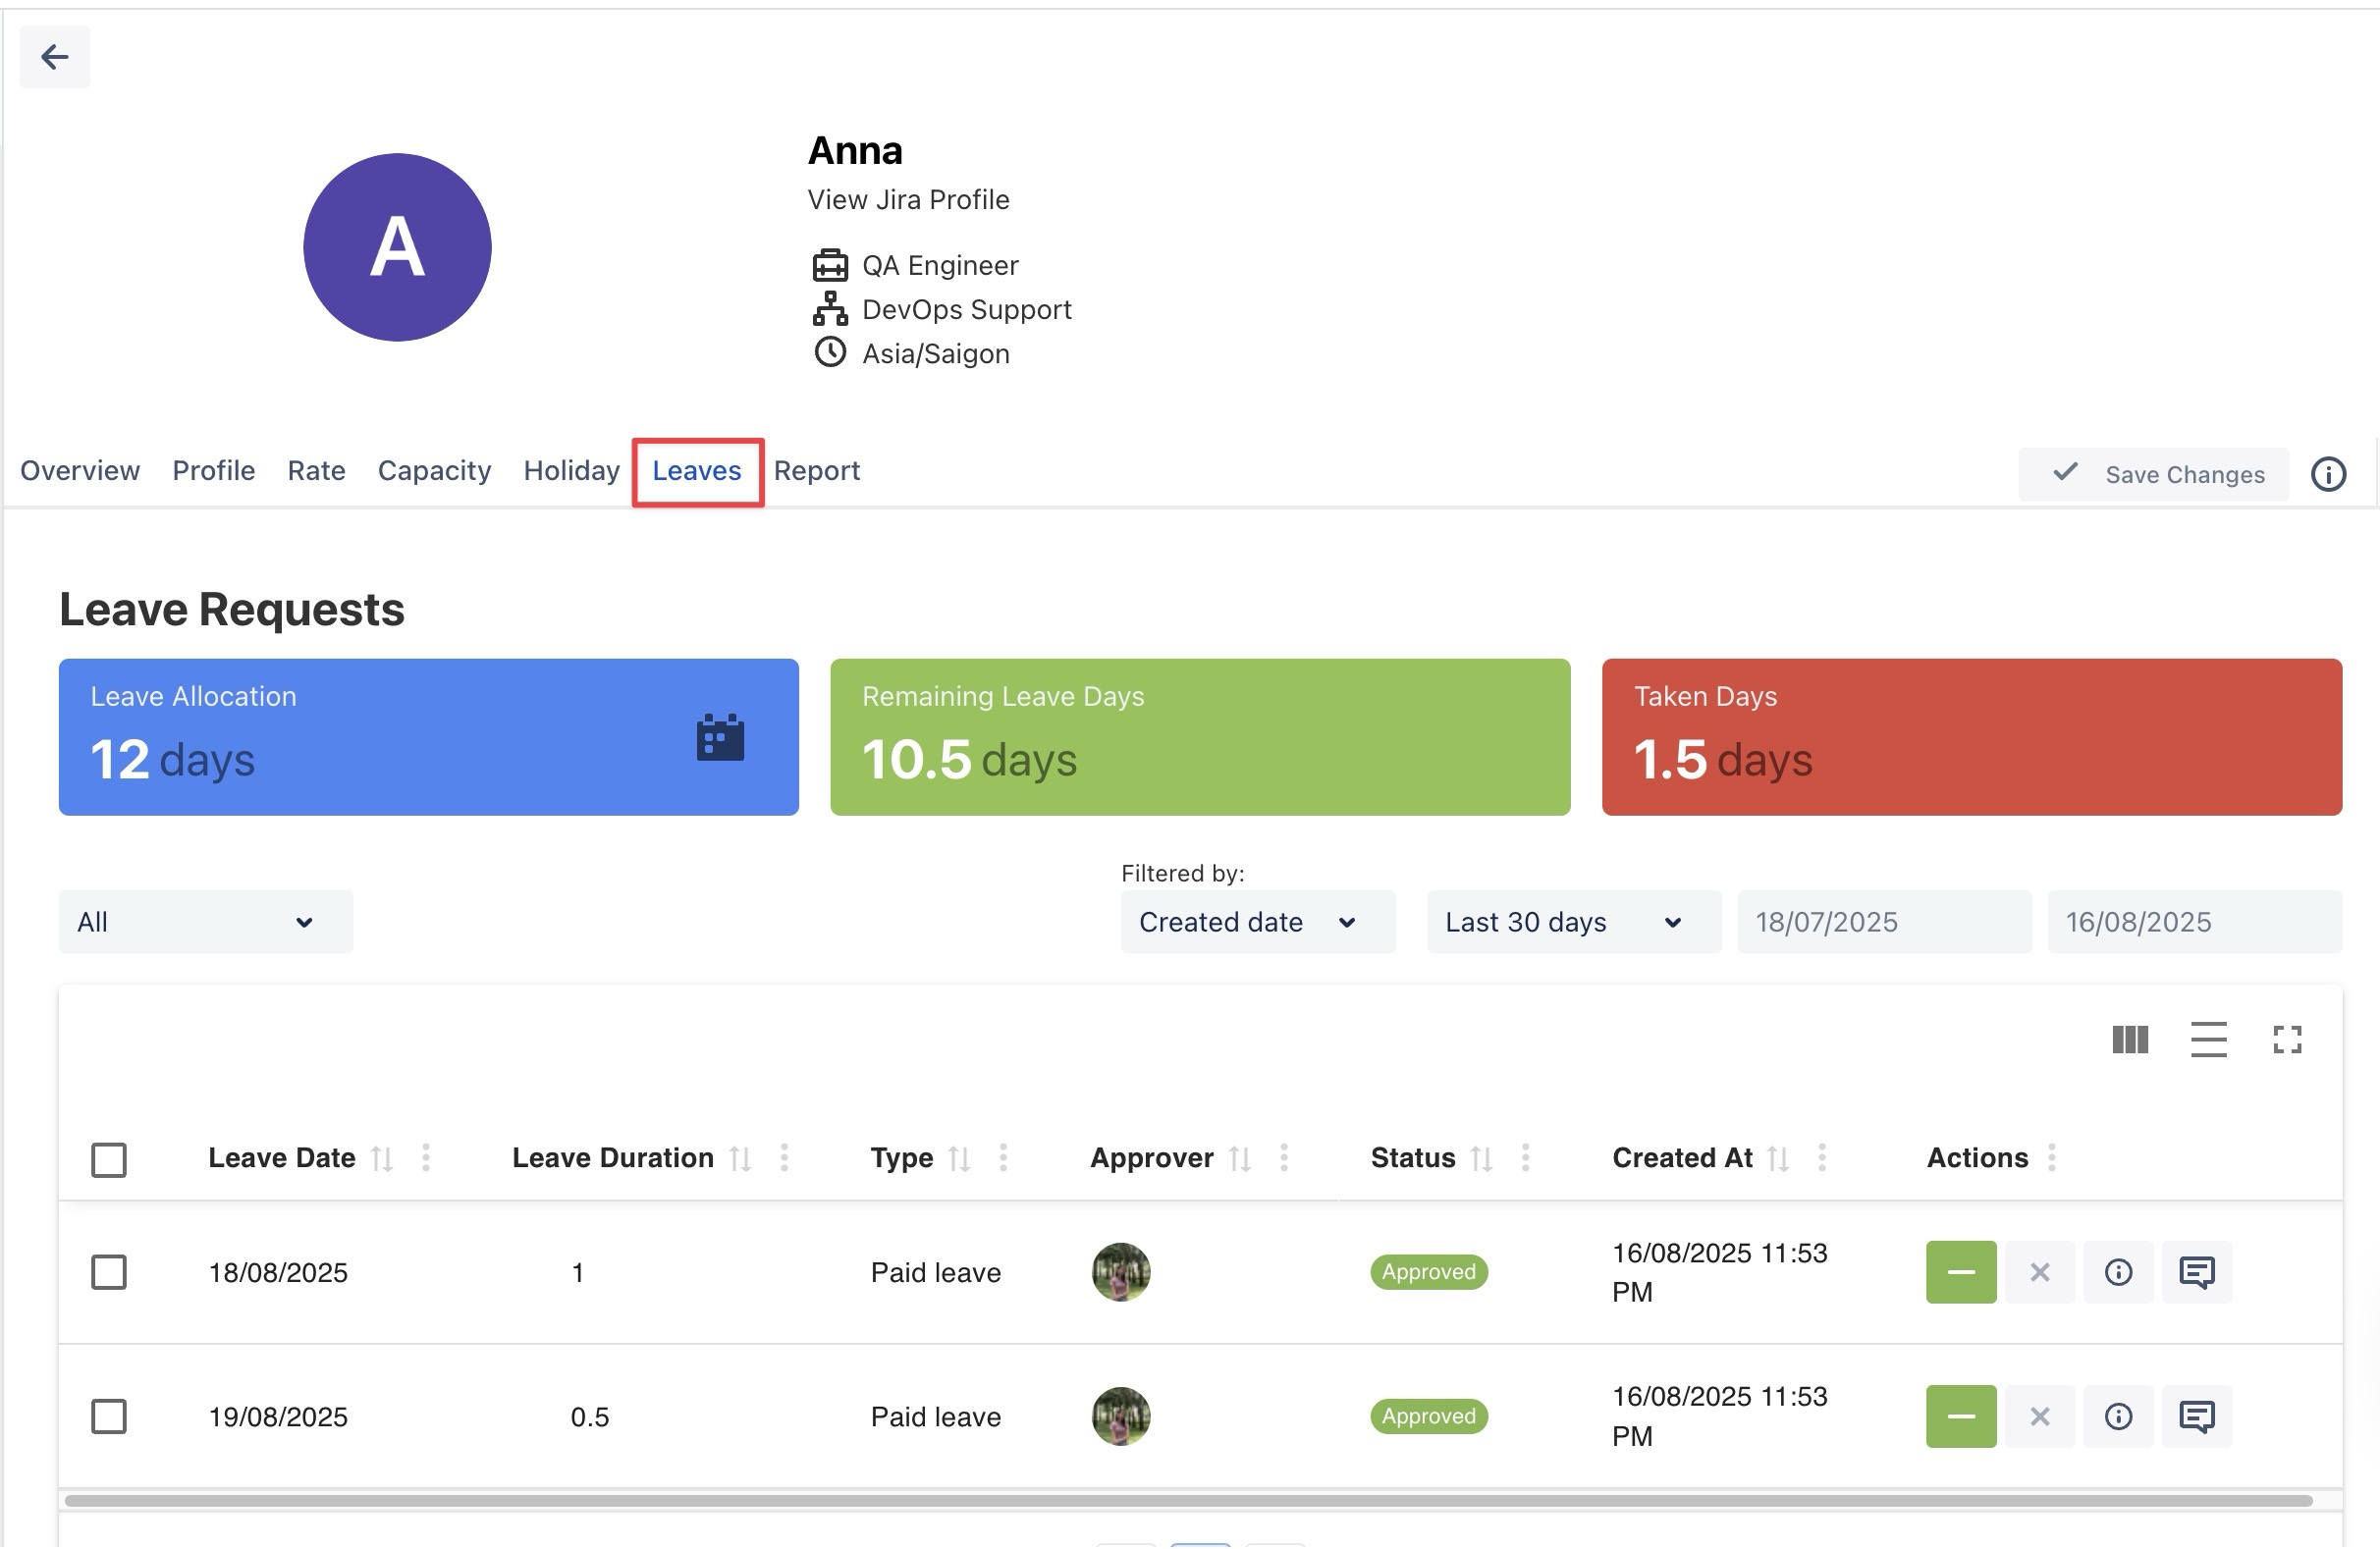Viewport: 2380px width, 1549px height.
Task: Click the 18/07/2025 start date field
Action: pos(1883,922)
